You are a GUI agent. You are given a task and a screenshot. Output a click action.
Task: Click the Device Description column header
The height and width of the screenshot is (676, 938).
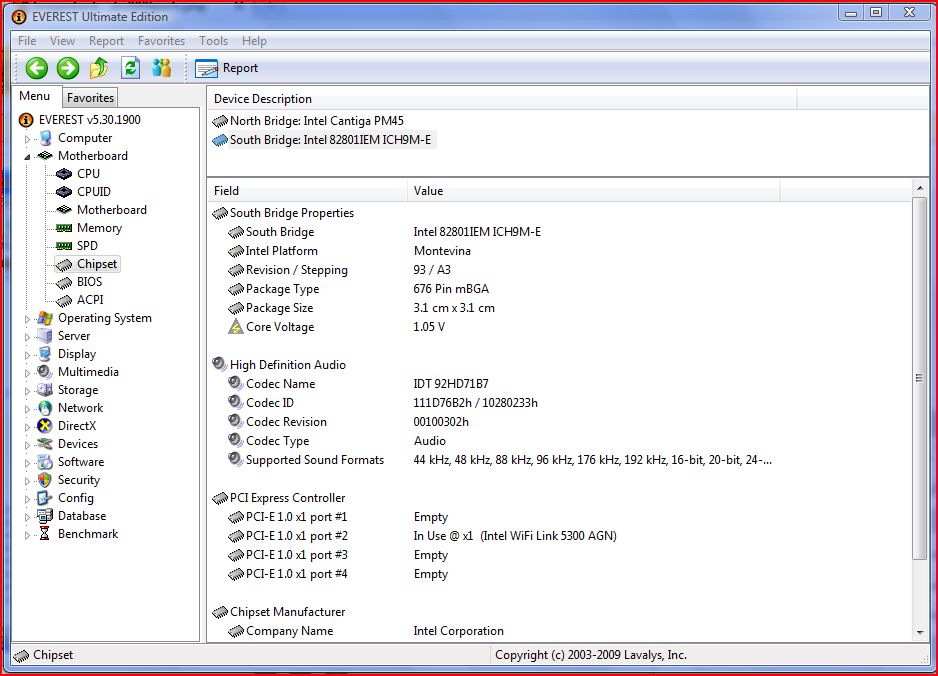click(502, 99)
